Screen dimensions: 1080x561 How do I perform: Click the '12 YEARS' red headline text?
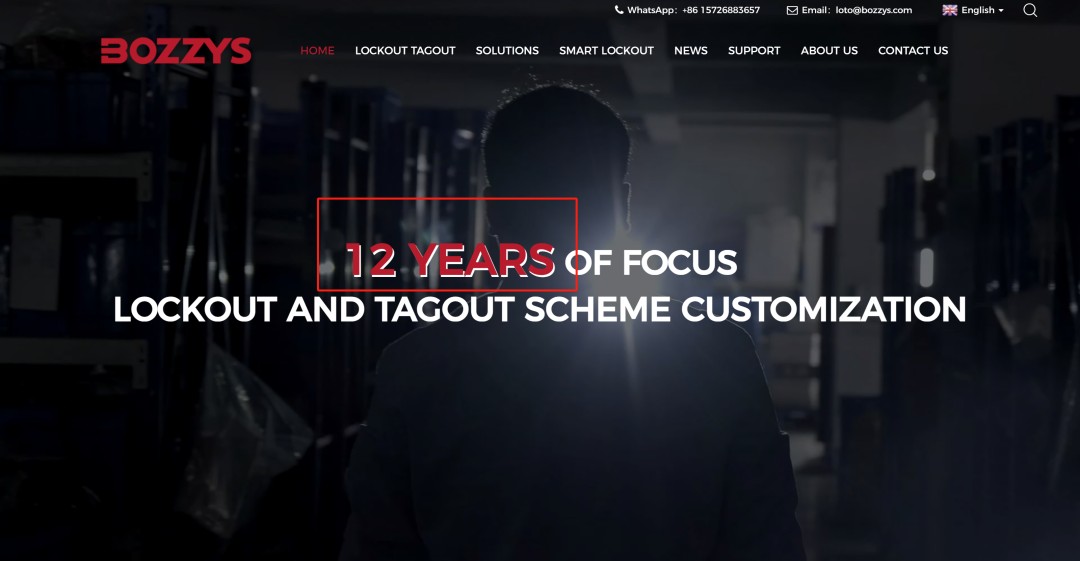pos(450,261)
